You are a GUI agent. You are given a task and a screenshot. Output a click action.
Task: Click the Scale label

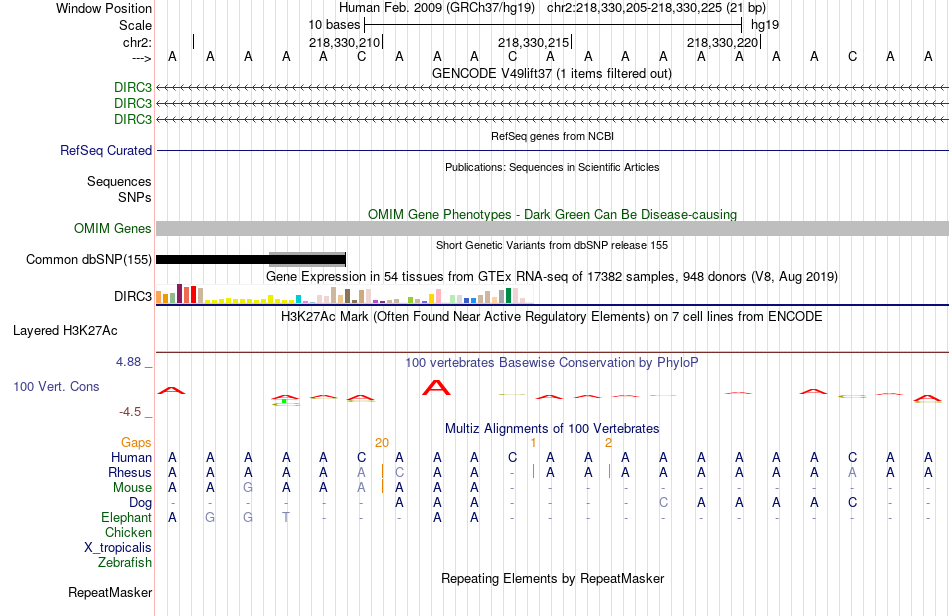(135, 25)
